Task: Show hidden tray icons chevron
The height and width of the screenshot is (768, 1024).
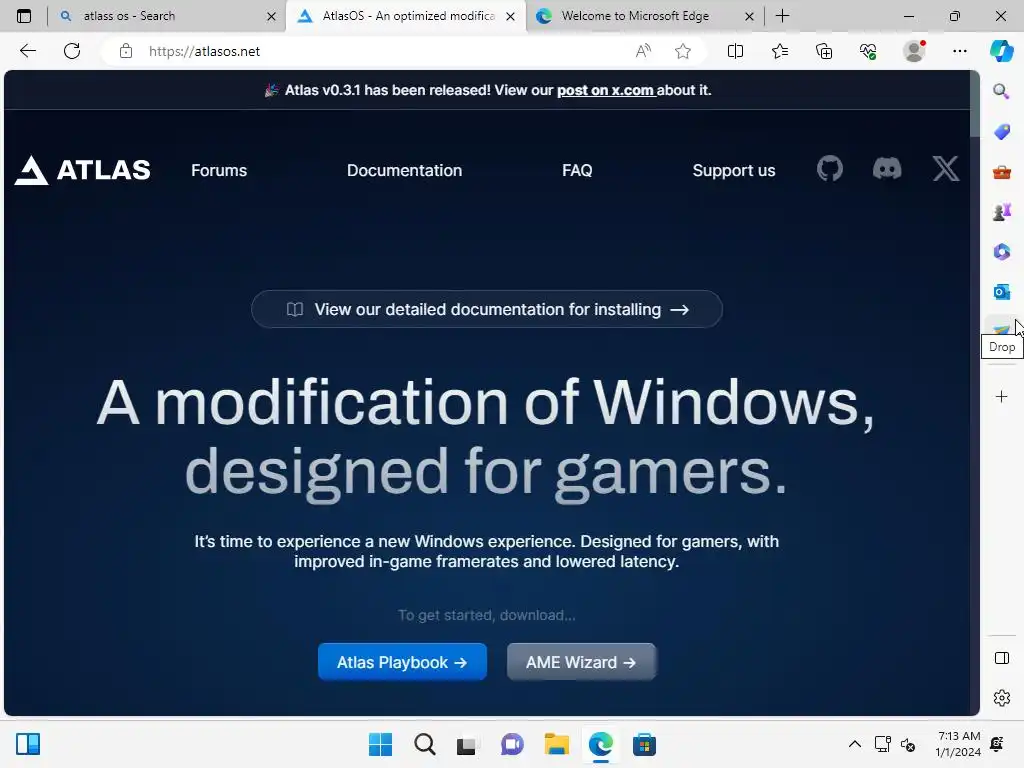Action: (x=854, y=744)
